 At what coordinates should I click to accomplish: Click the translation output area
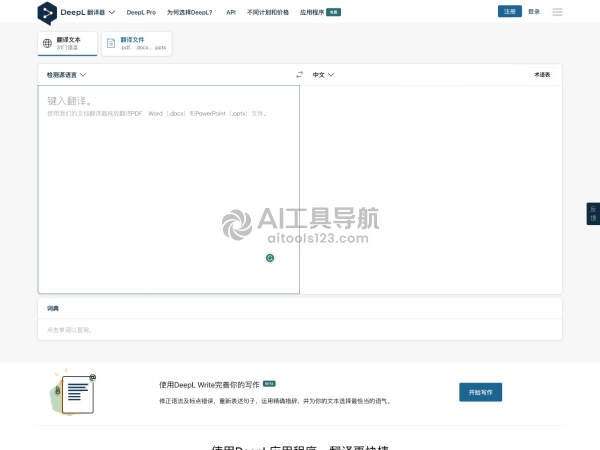[x=431, y=190]
